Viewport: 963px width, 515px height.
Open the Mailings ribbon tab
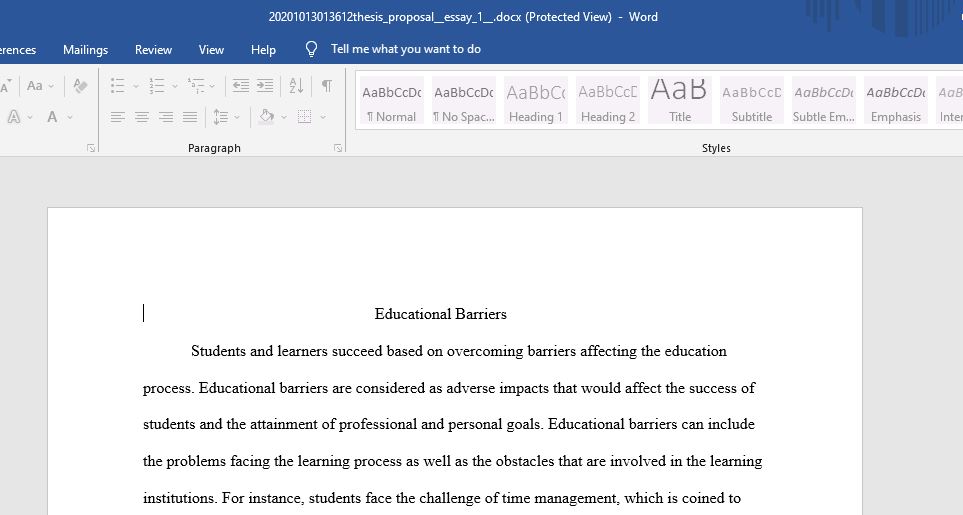click(x=85, y=50)
